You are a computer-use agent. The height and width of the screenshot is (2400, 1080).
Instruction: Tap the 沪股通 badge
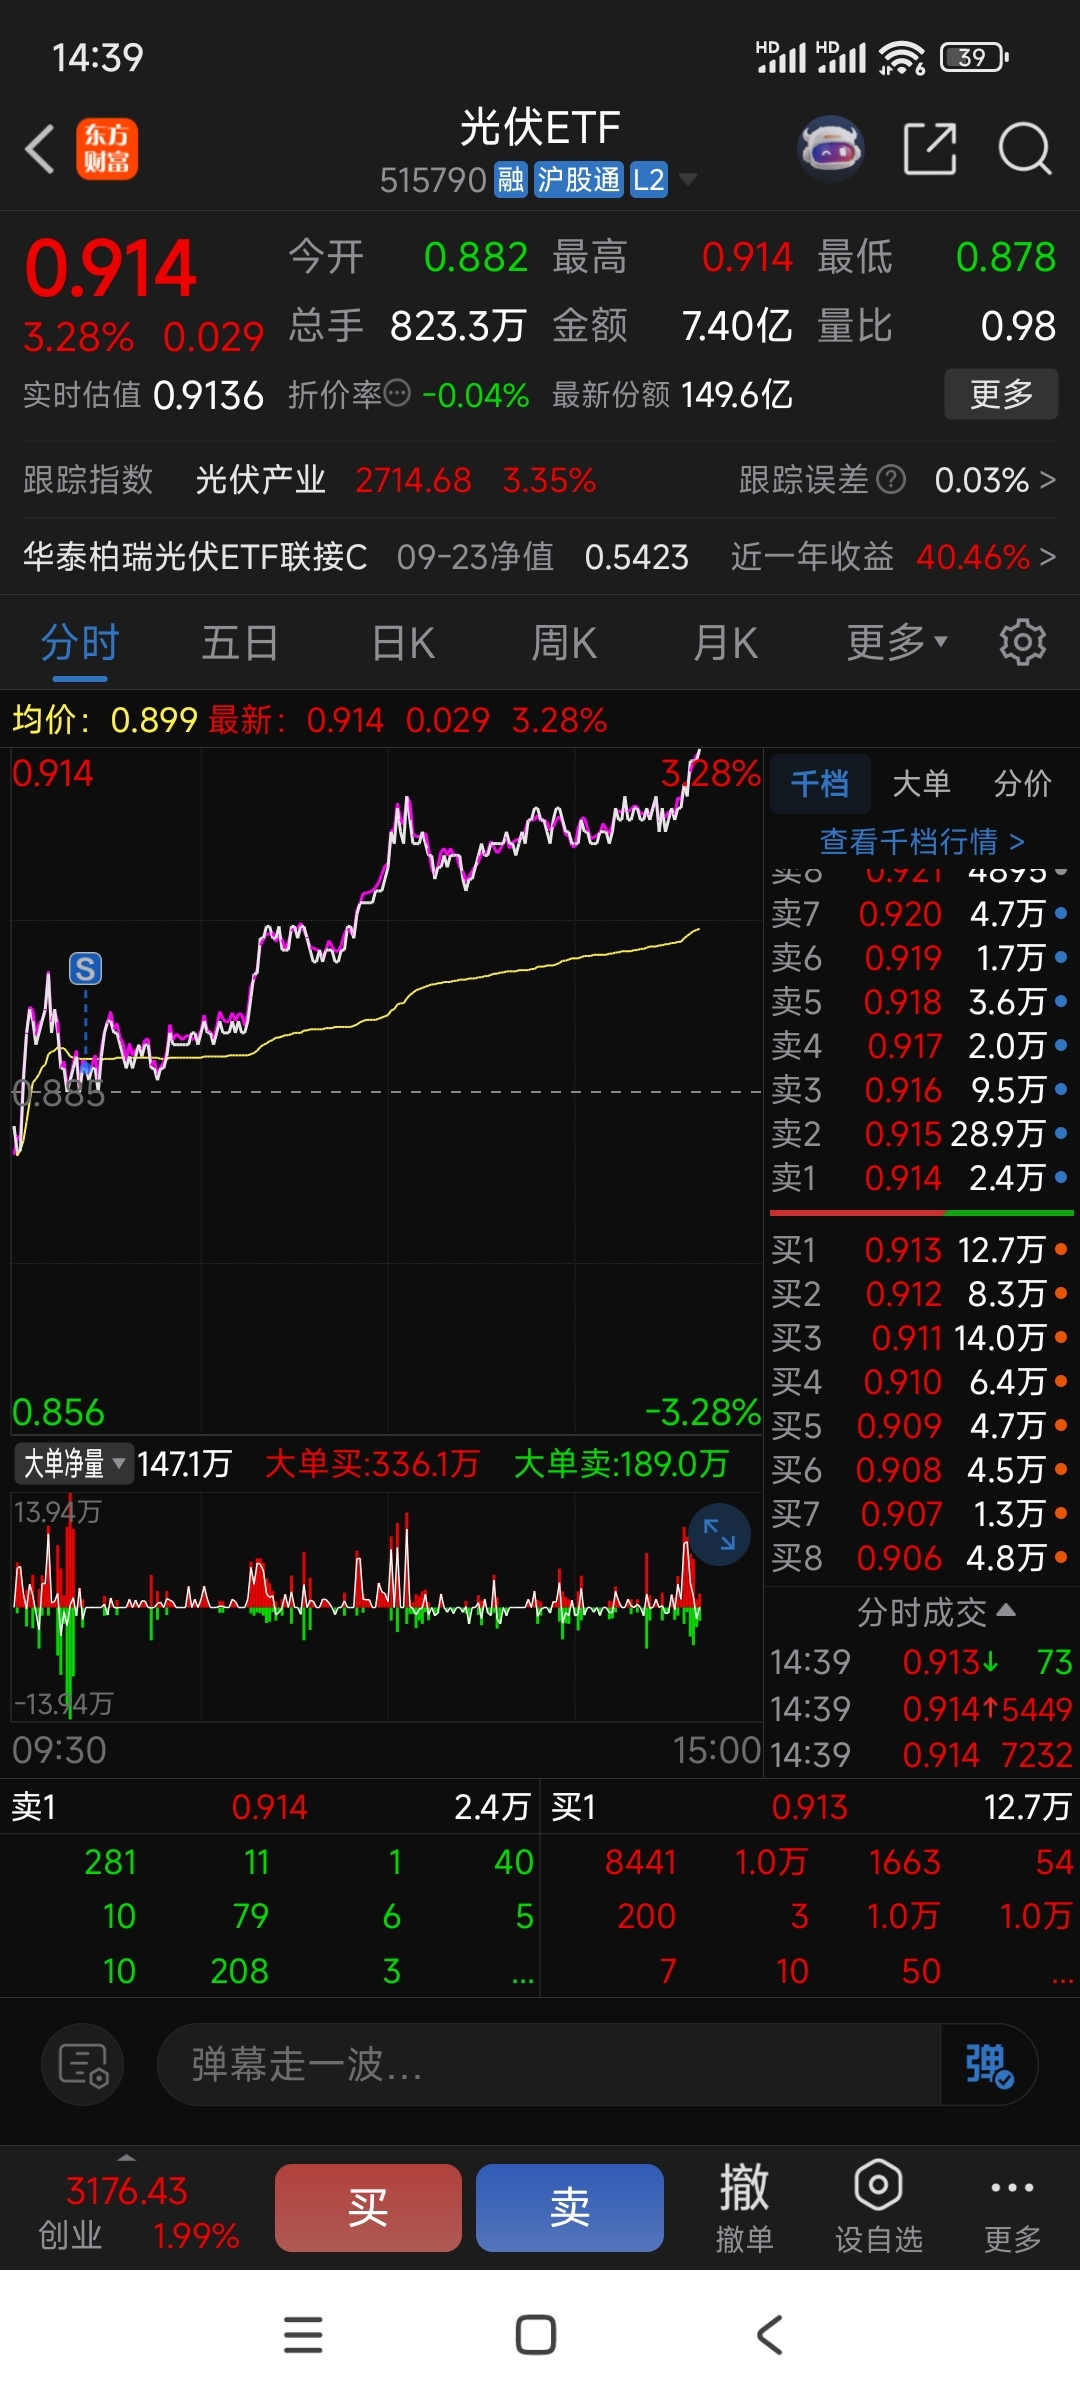(578, 180)
